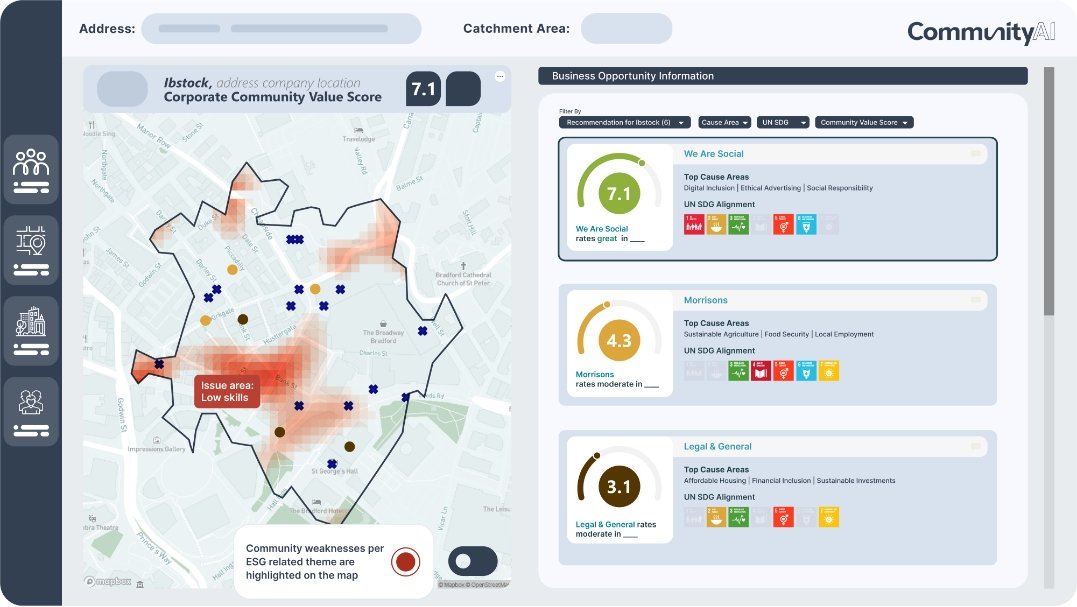Expand the UN SDG filter dropdown
Image resolution: width=1077 pixels, height=607 pixels.
click(x=780, y=123)
